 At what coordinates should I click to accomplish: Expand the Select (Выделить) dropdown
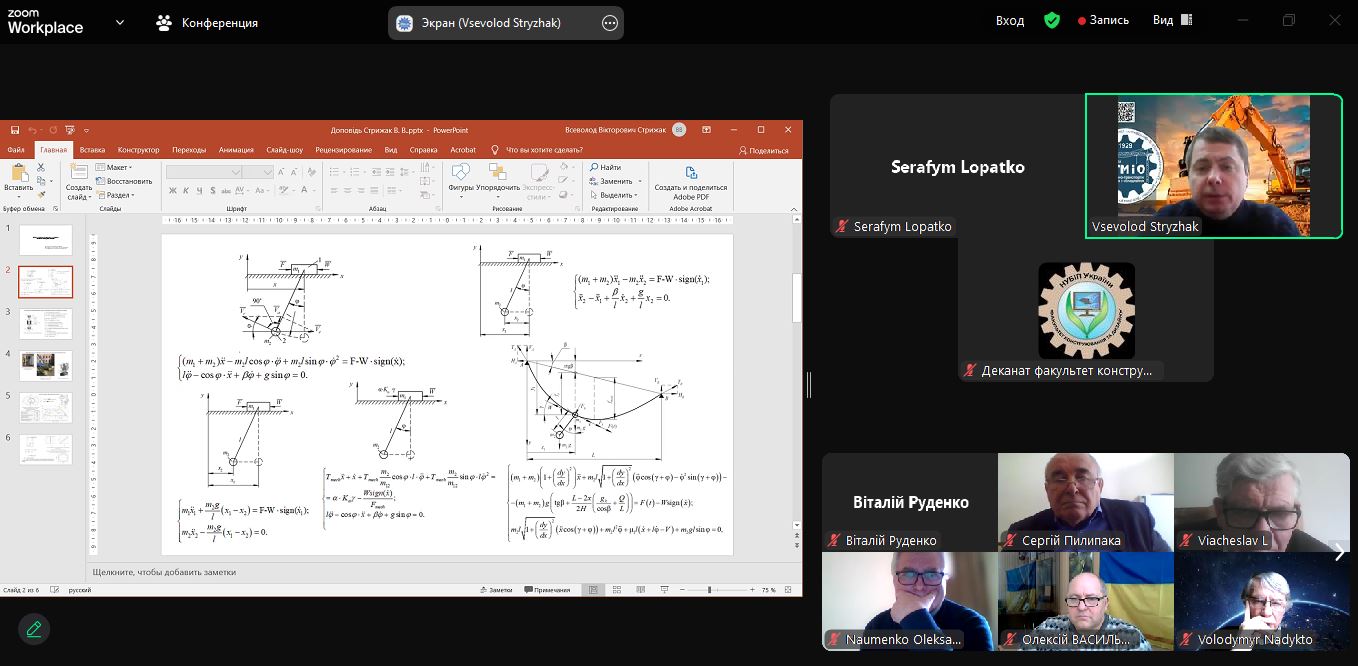[x=613, y=195]
